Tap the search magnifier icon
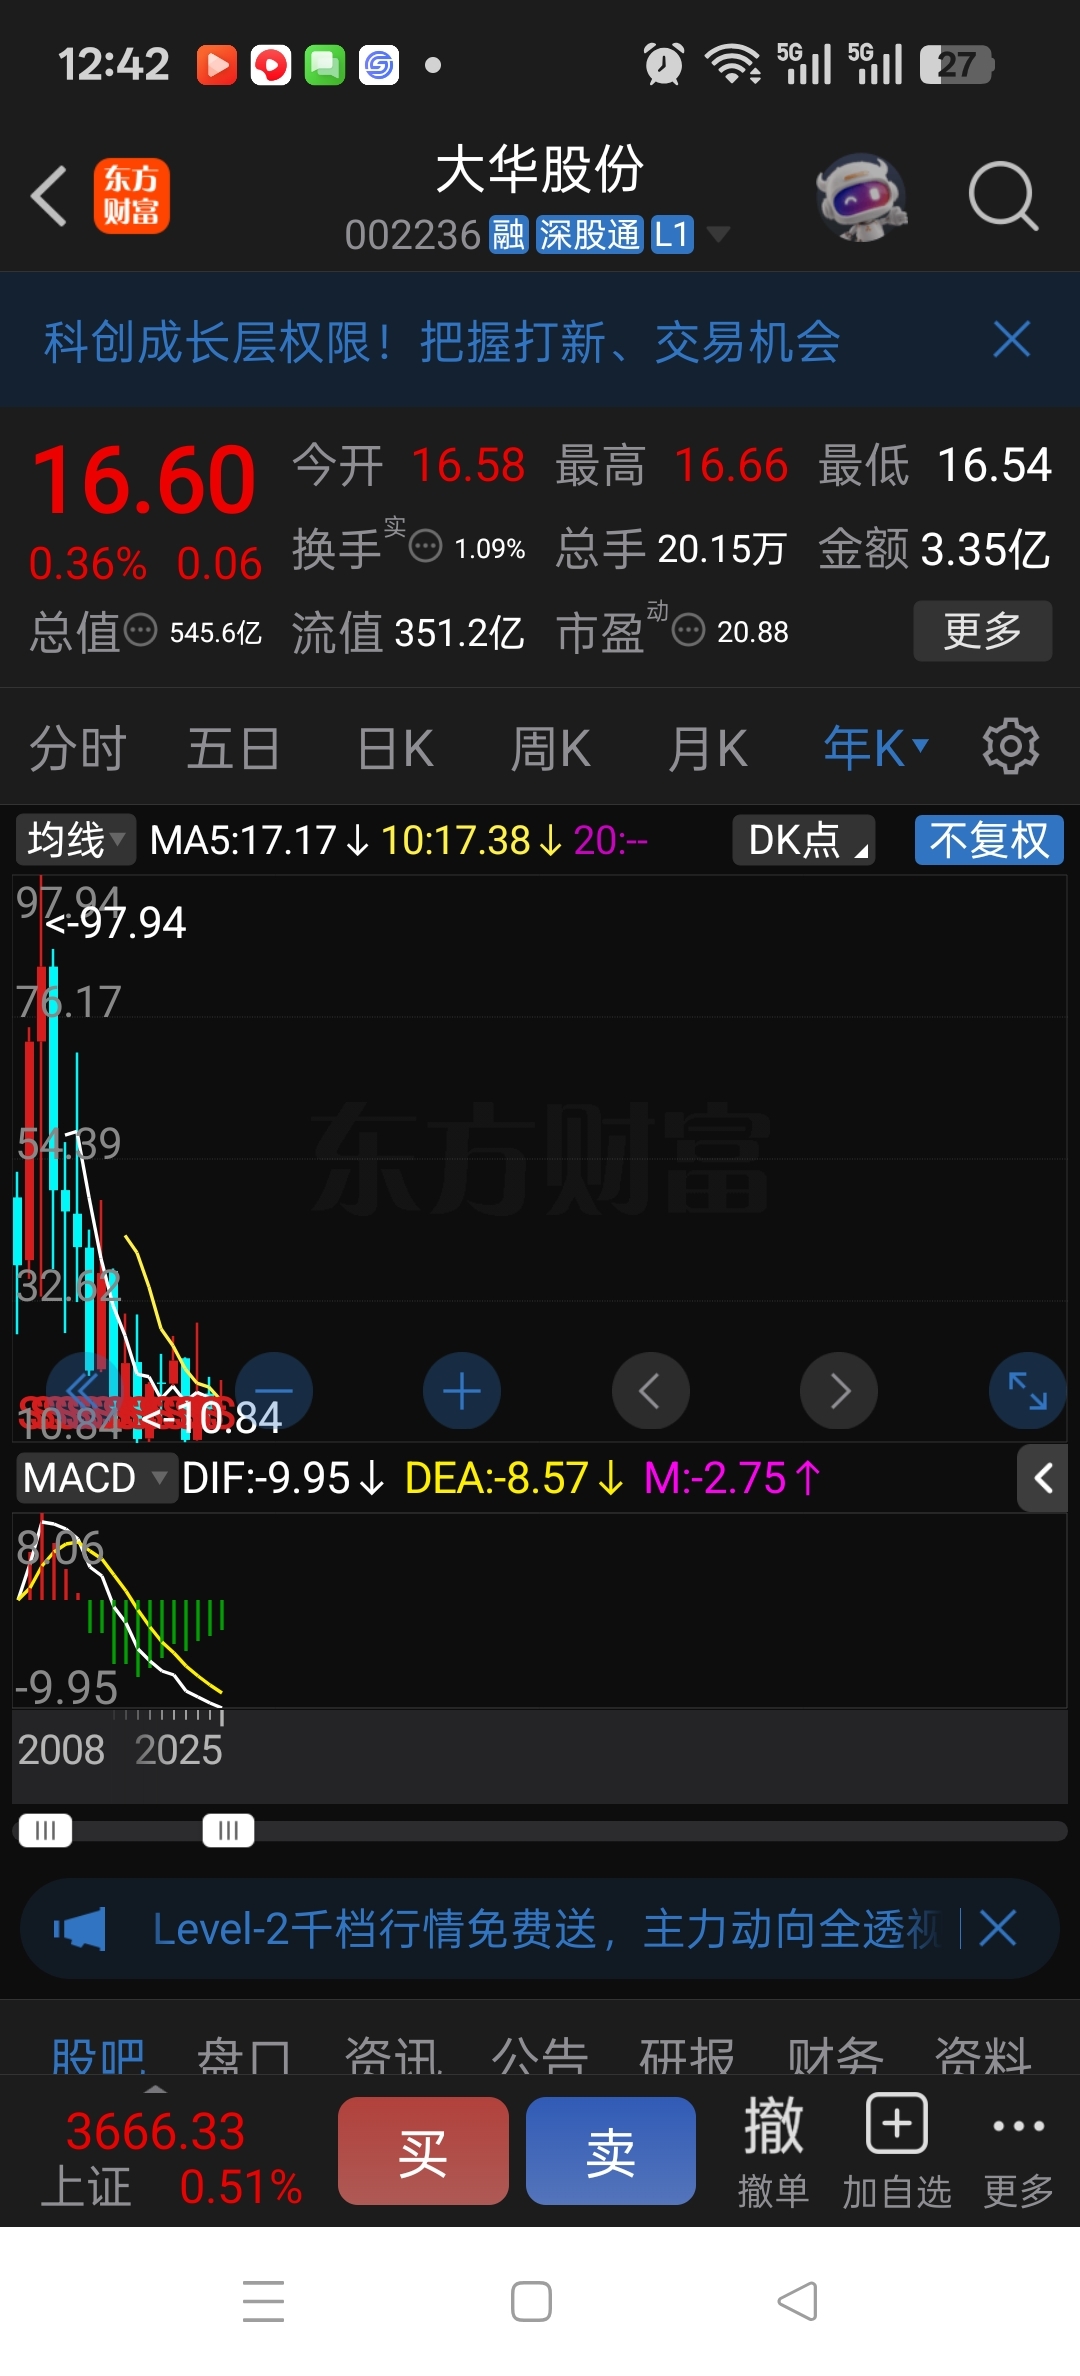The height and width of the screenshot is (2376, 1080). (1003, 196)
